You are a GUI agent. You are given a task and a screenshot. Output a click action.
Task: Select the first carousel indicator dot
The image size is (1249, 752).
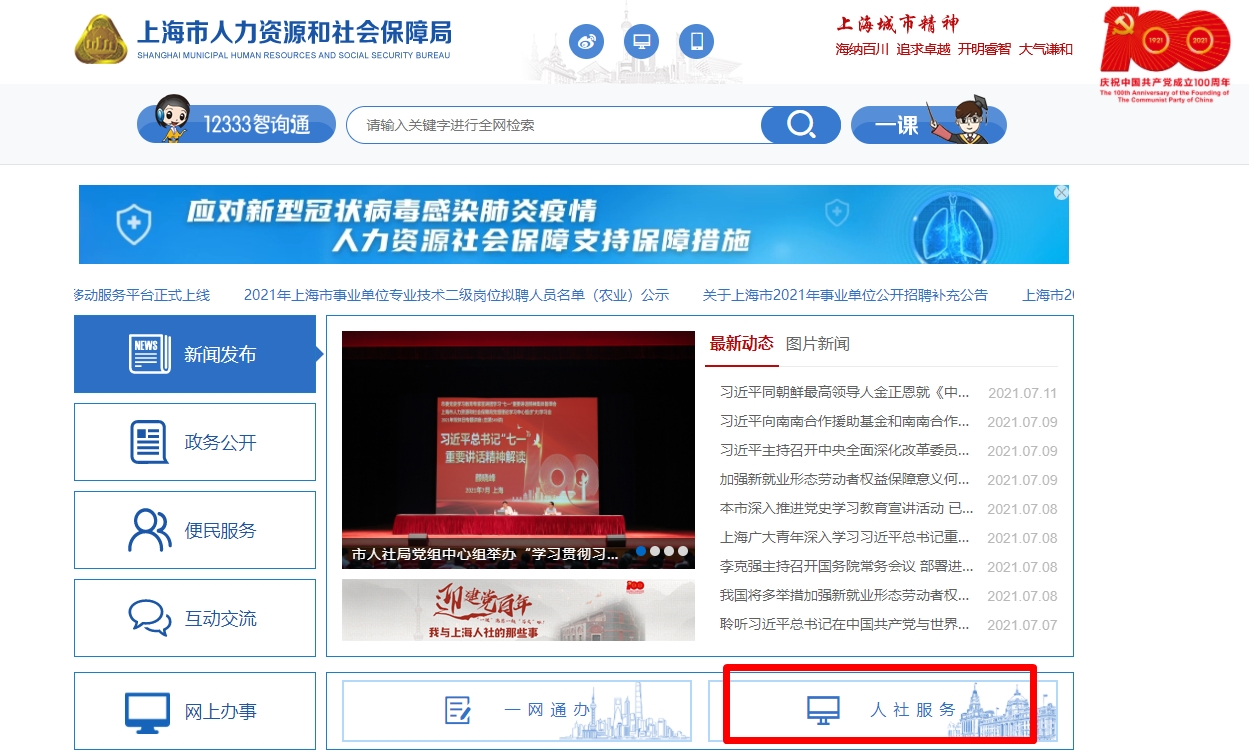tap(641, 551)
